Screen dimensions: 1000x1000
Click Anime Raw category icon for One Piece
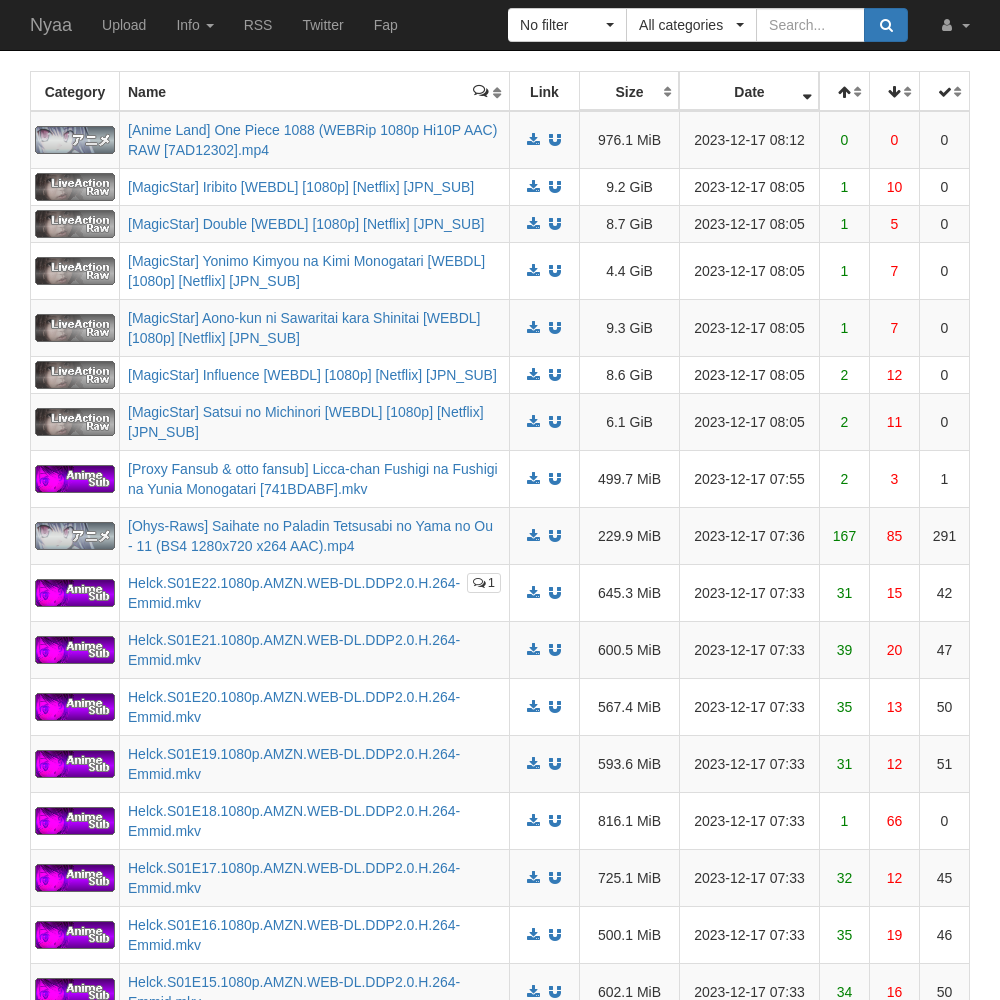pyautogui.click(x=75, y=140)
